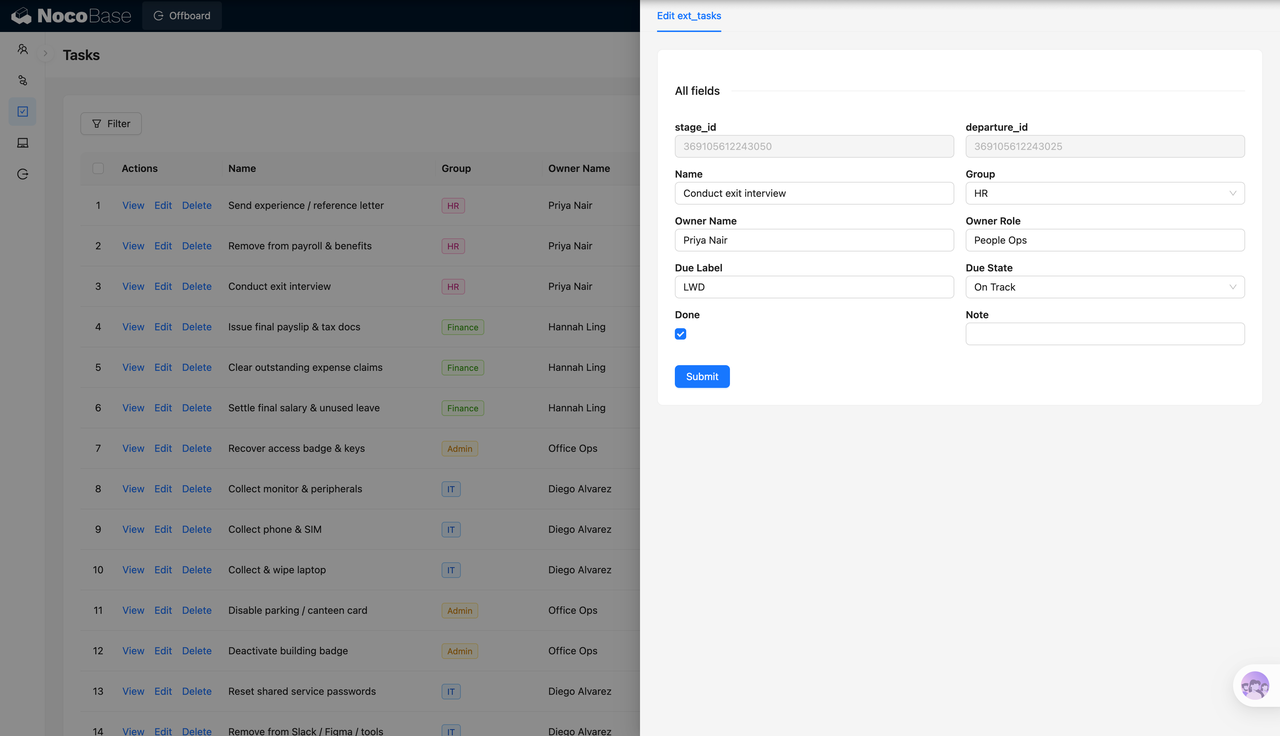Delete the Deactivate building badge task

pos(197,651)
